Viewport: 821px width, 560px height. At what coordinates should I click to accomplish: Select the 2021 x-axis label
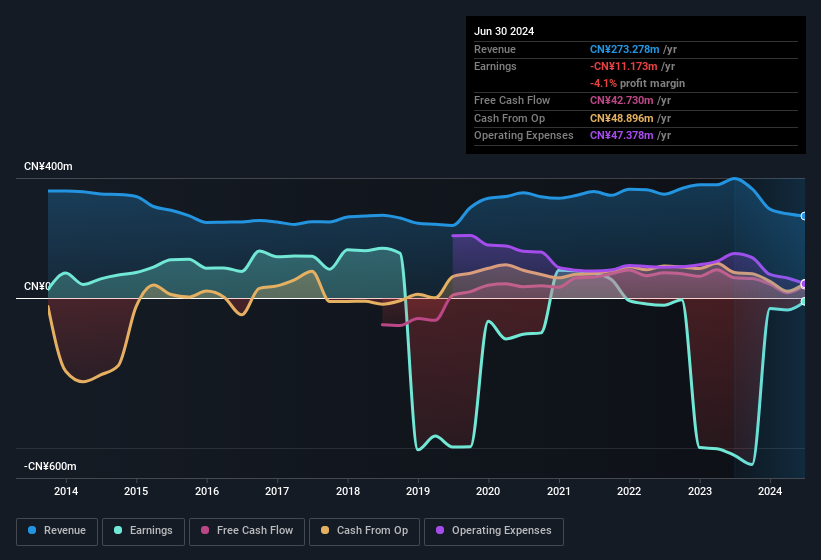[559, 491]
